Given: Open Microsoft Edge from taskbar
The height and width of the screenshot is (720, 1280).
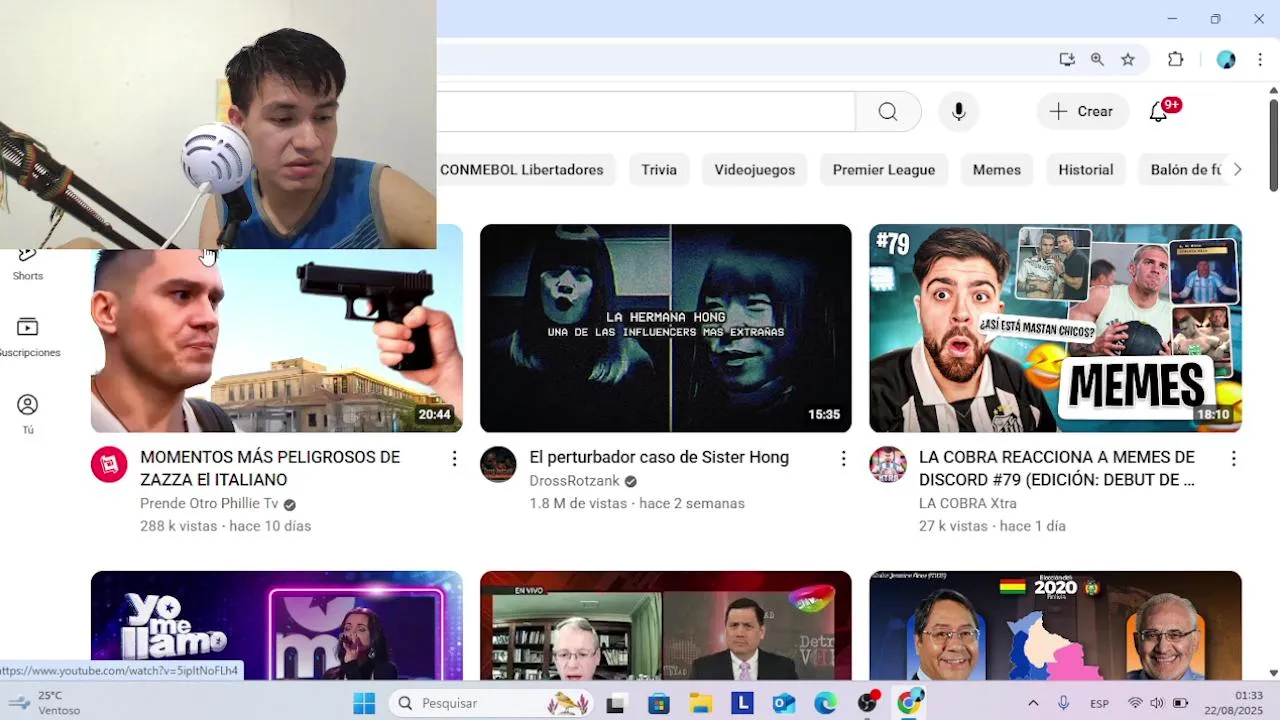Looking at the screenshot, I should click(825, 704).
